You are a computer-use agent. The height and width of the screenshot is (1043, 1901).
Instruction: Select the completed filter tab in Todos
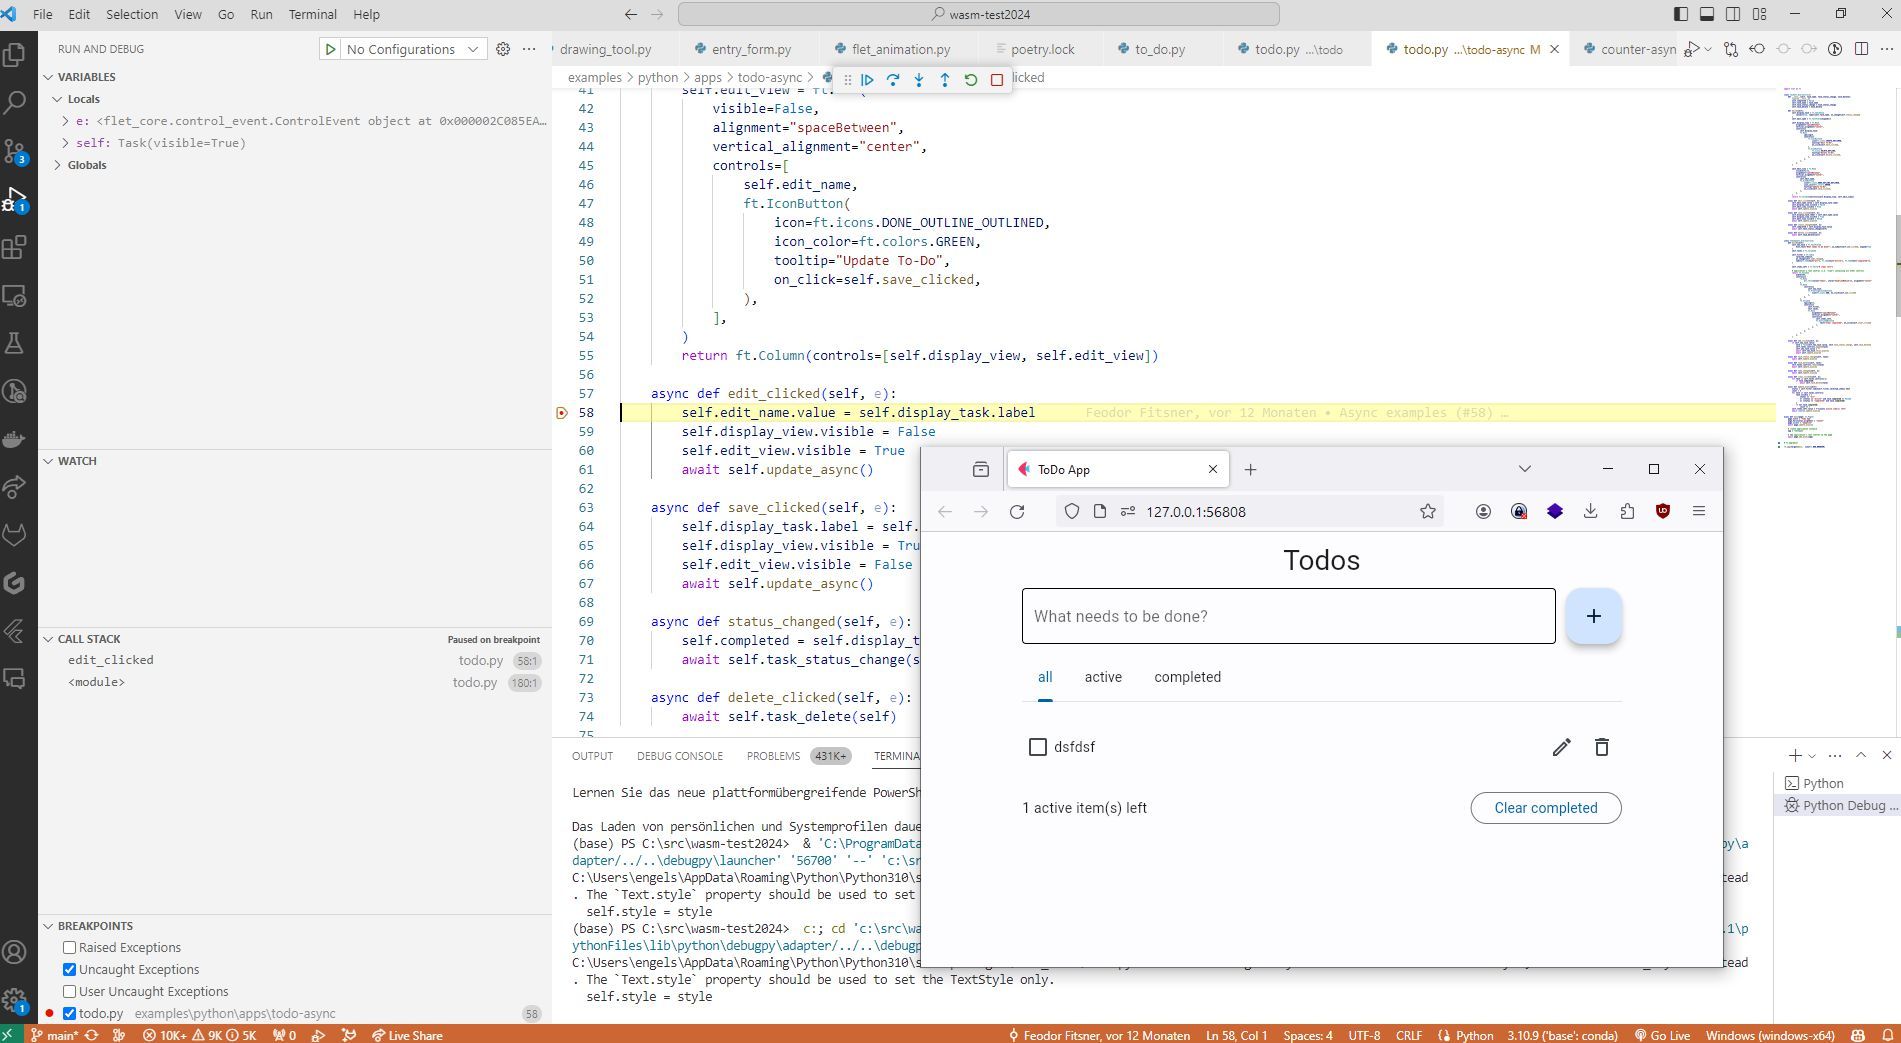click(1187, 677)
